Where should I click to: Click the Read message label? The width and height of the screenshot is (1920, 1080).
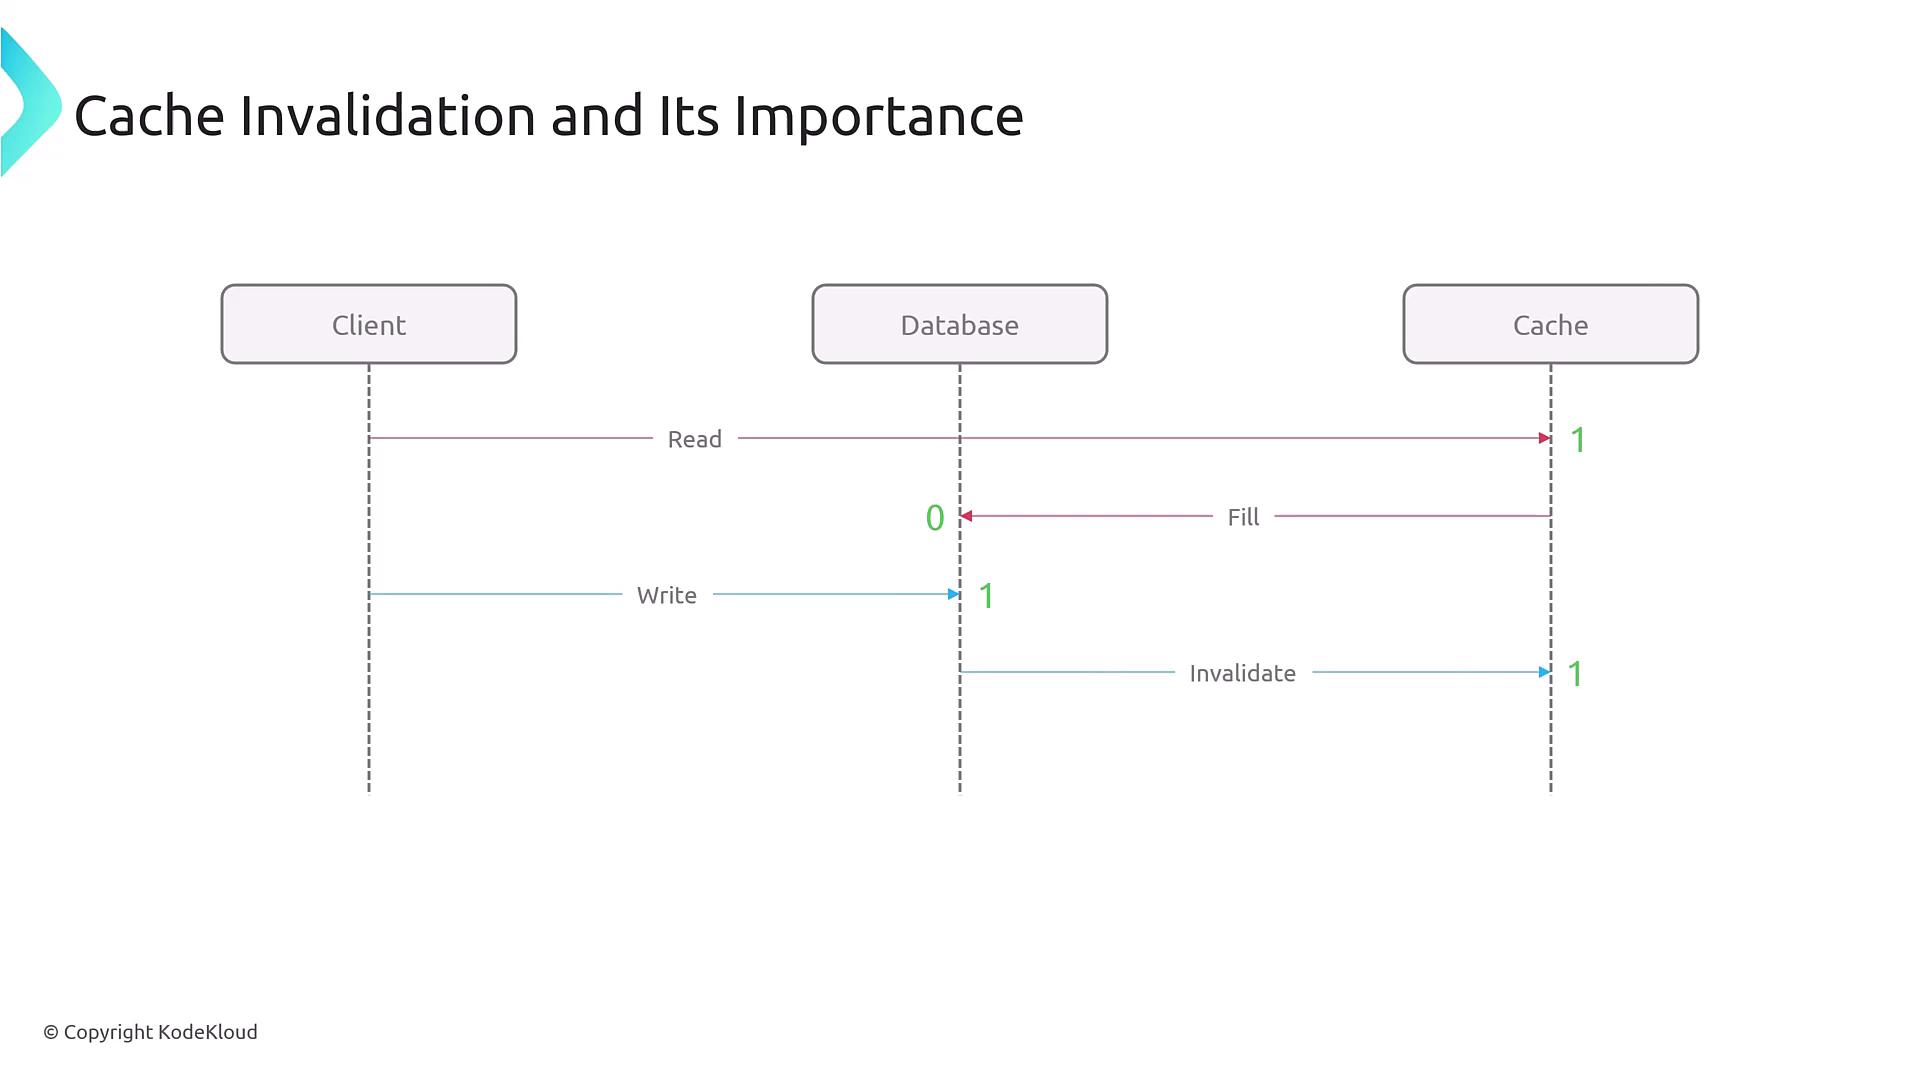click(694, 439)
